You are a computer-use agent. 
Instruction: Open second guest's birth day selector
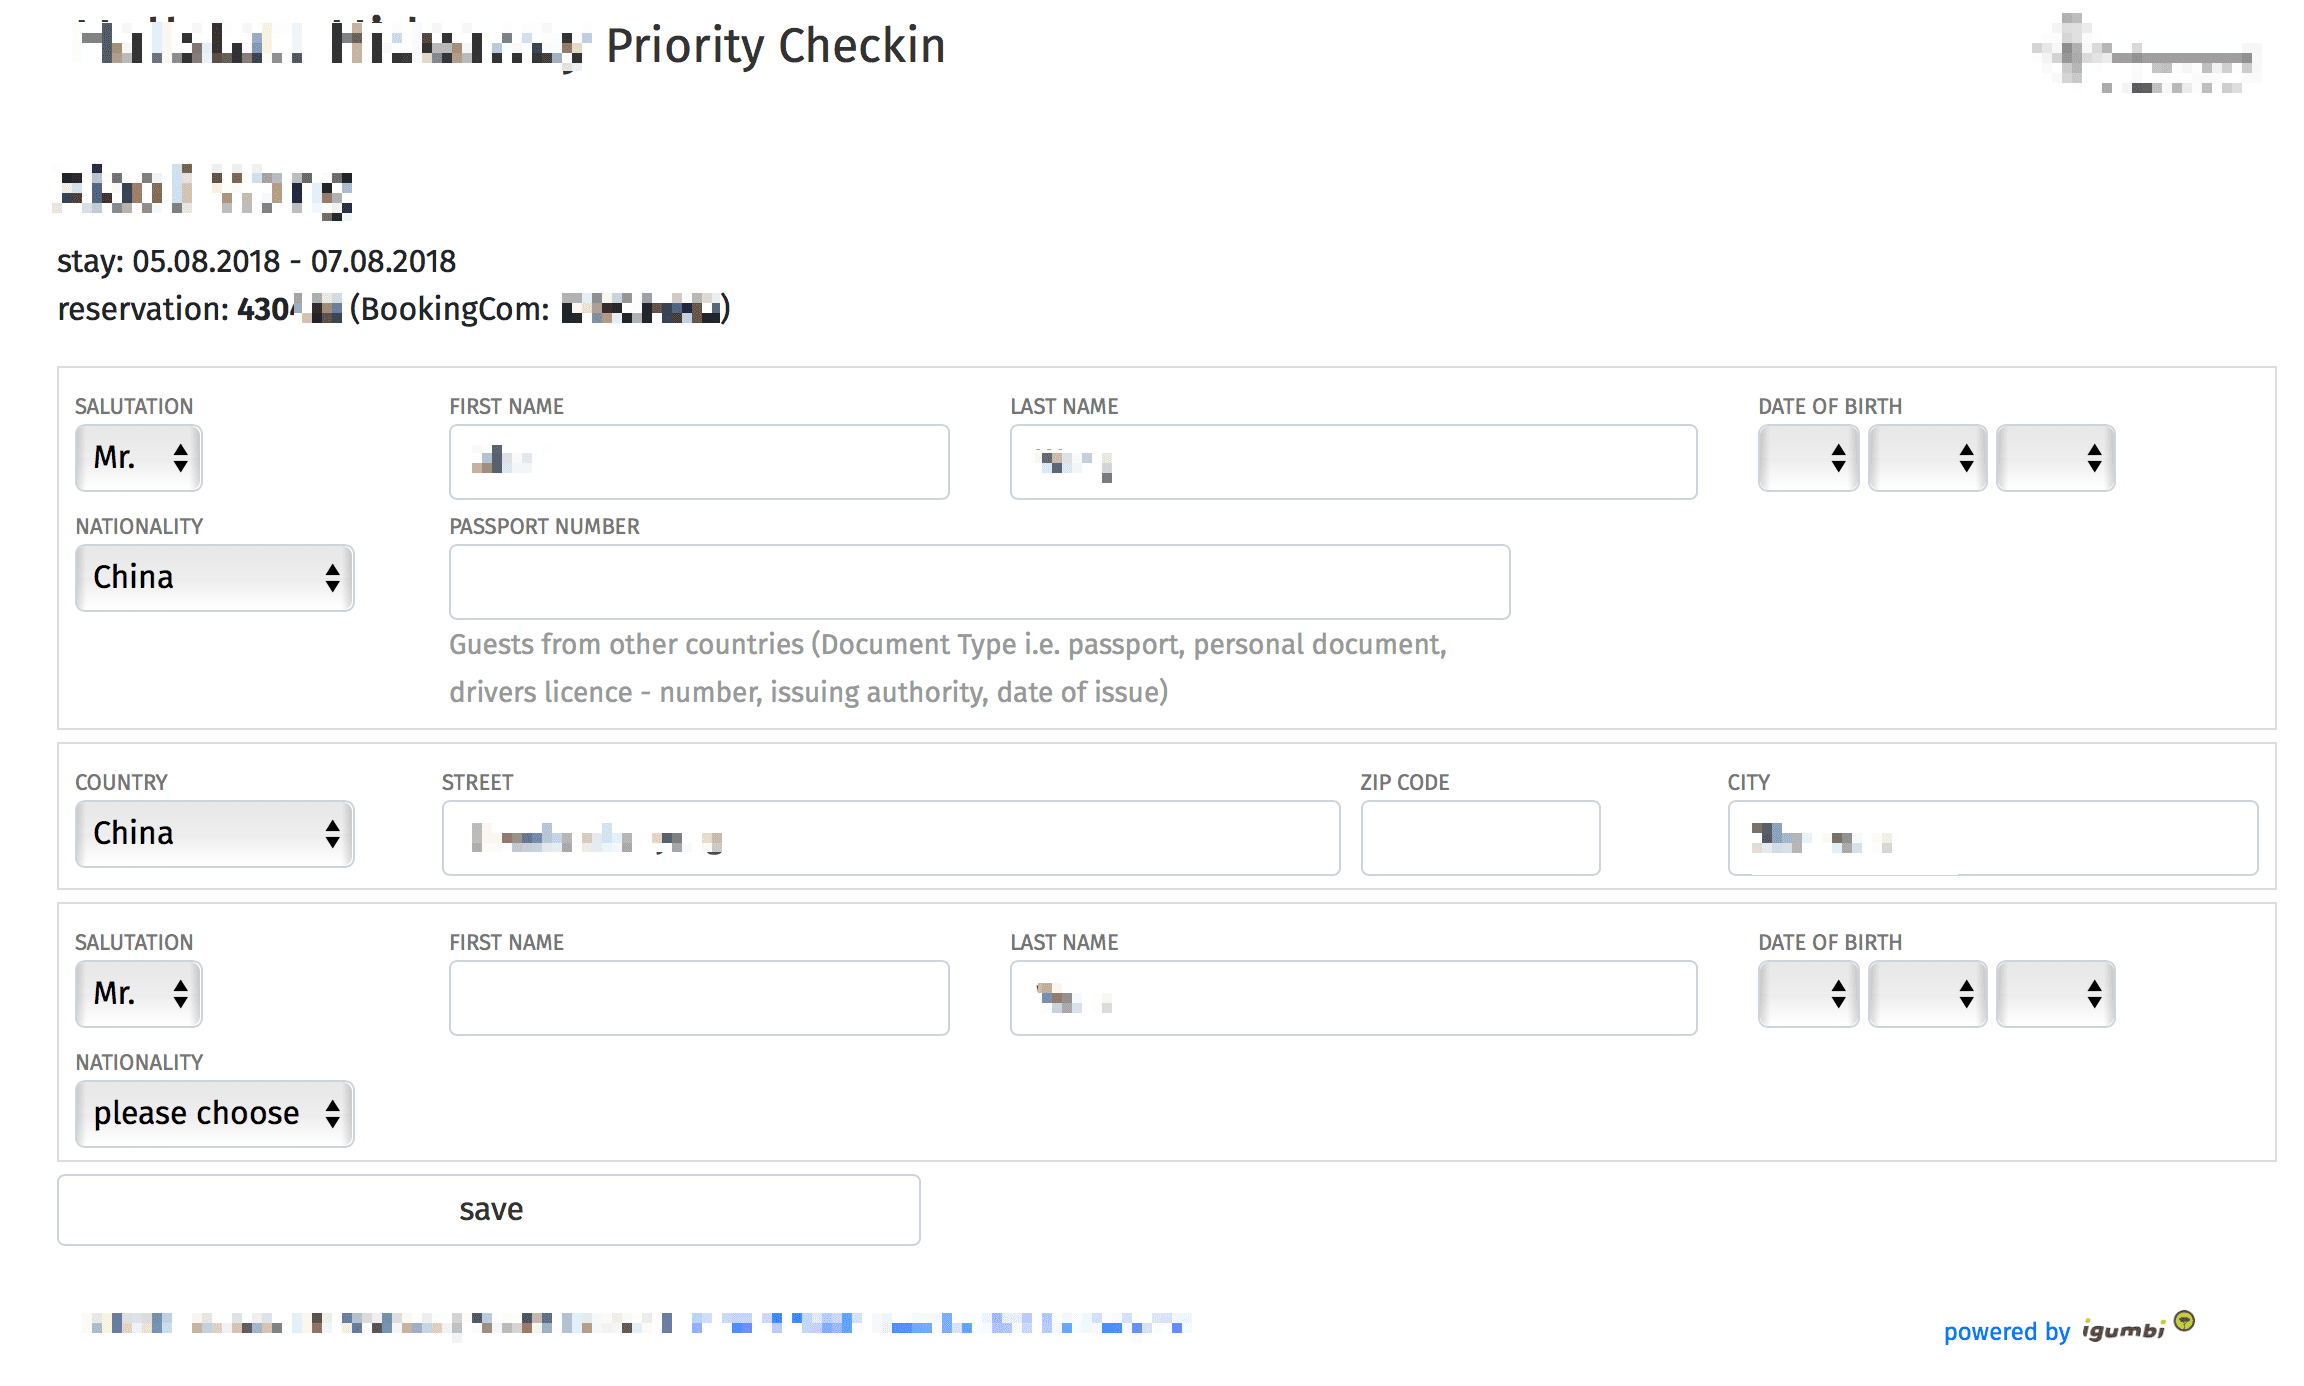coord(1809,994)
